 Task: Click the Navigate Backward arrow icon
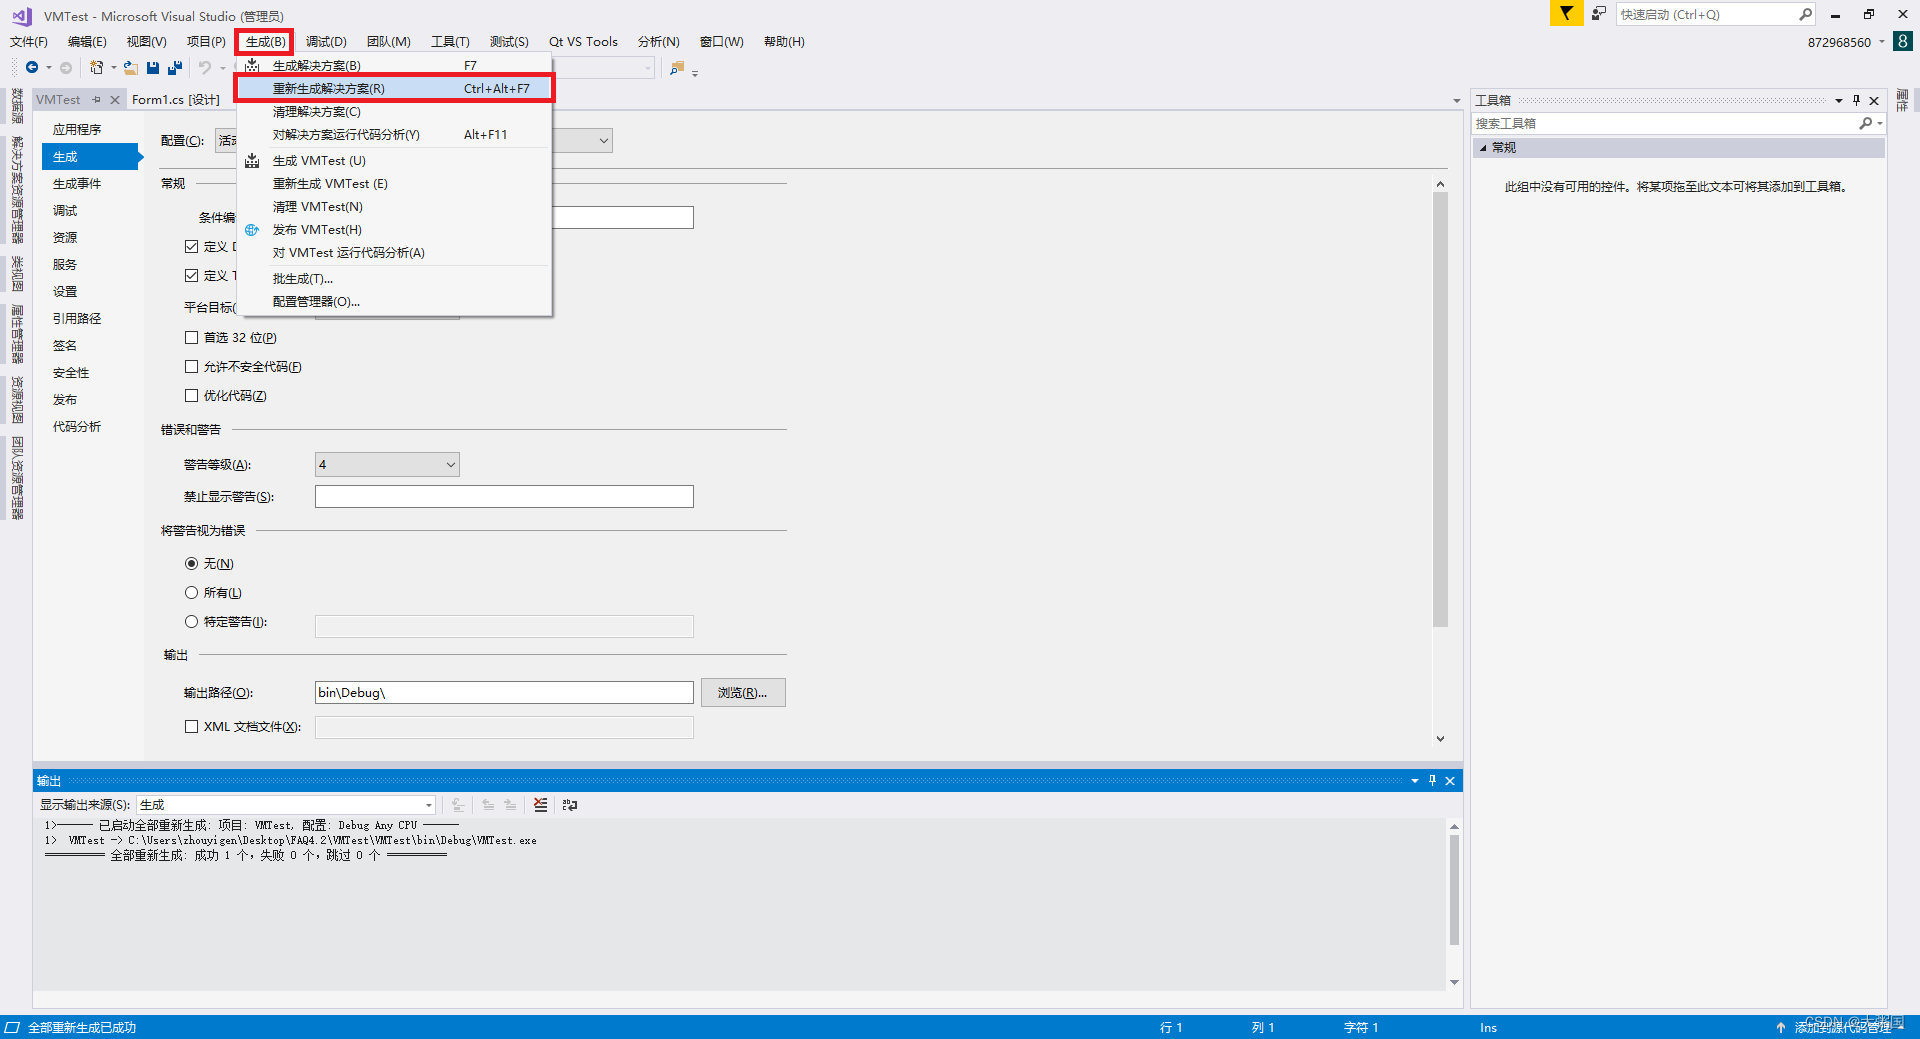(32, 67)
